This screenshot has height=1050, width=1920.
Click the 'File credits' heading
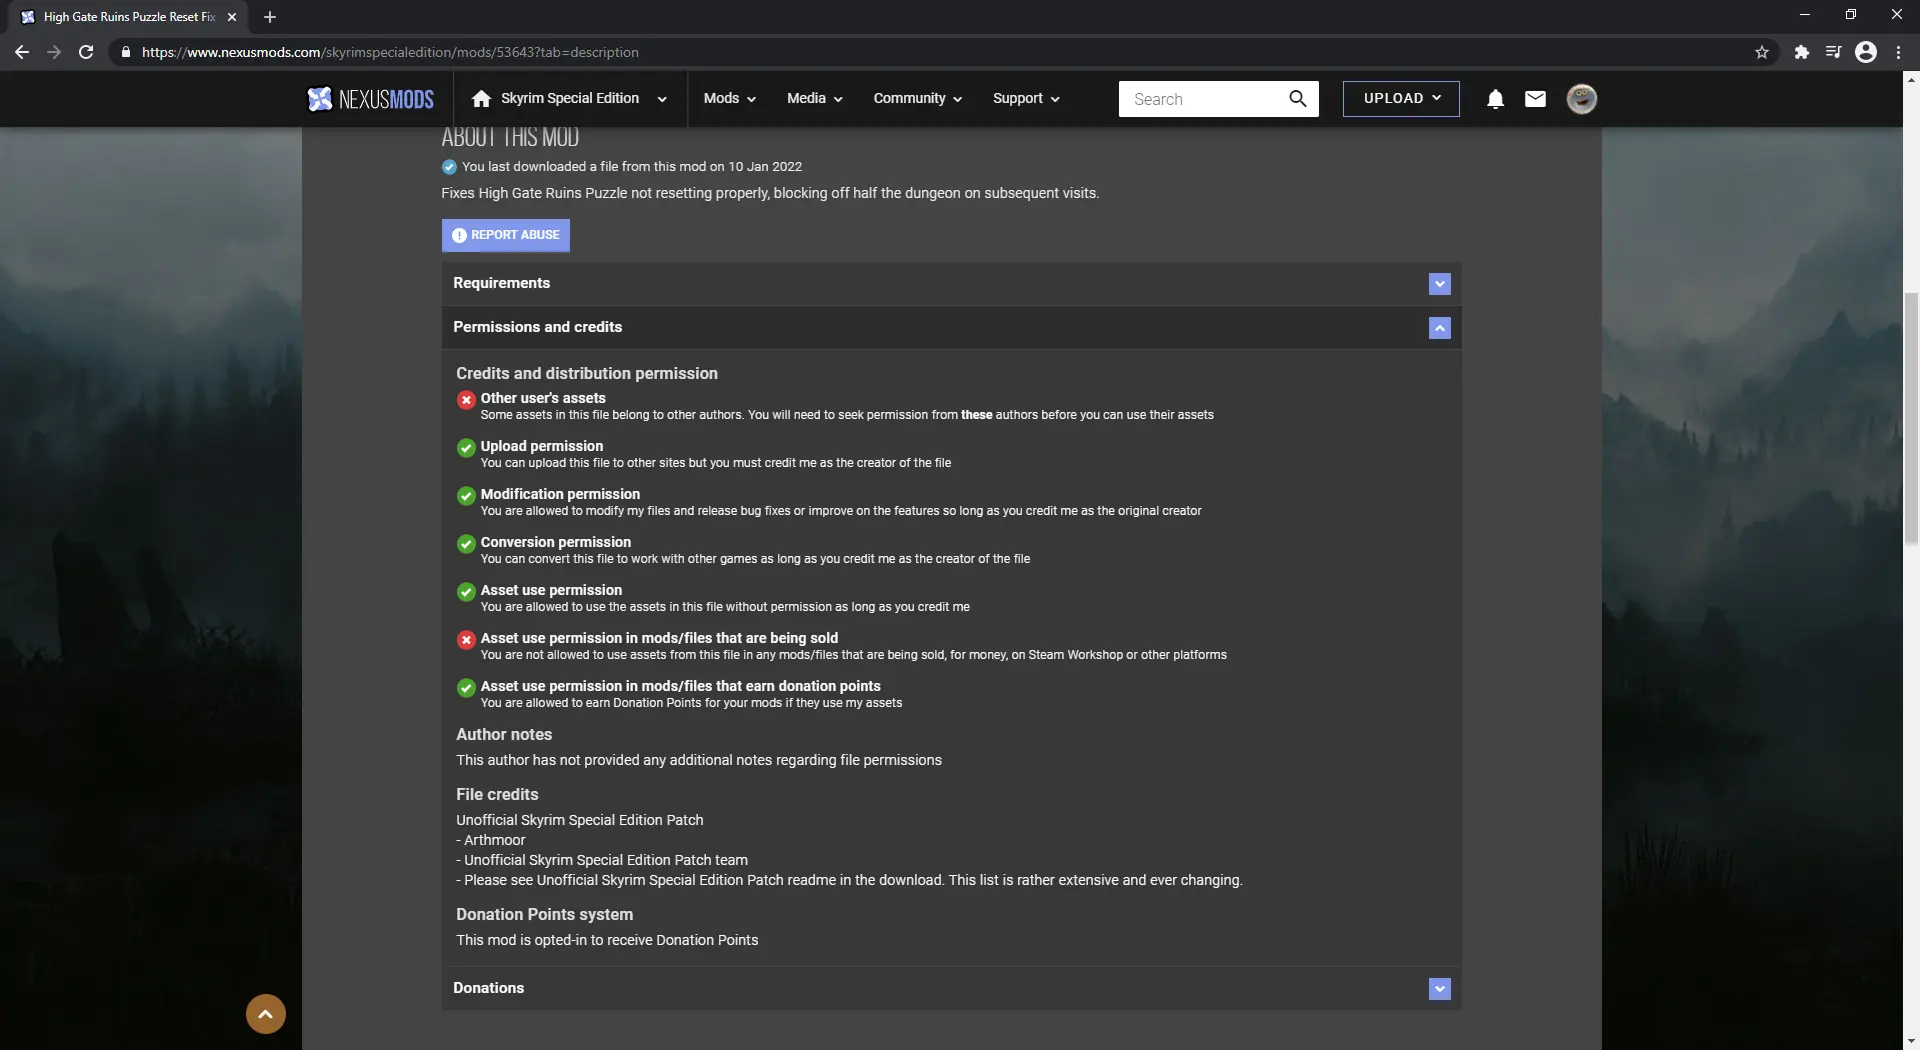[497, 794]
